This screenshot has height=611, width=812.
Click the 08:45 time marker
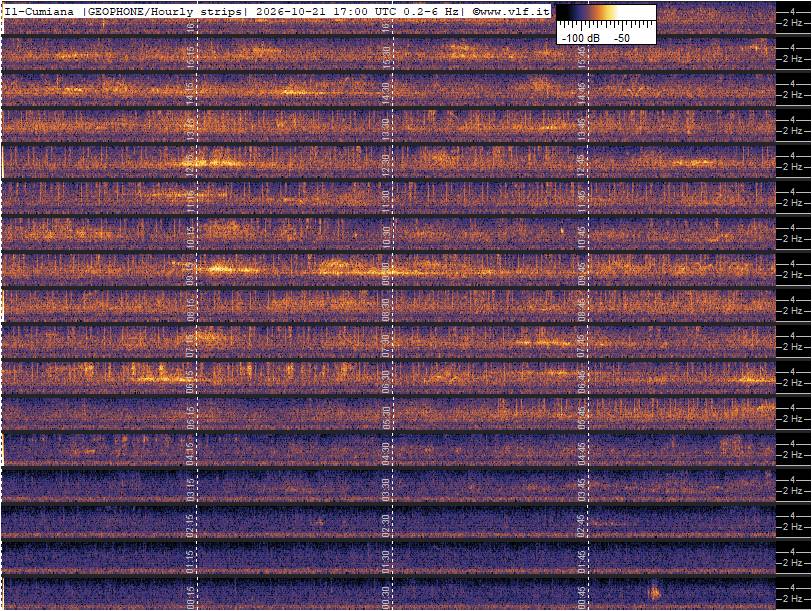click(x=582, y=310)
